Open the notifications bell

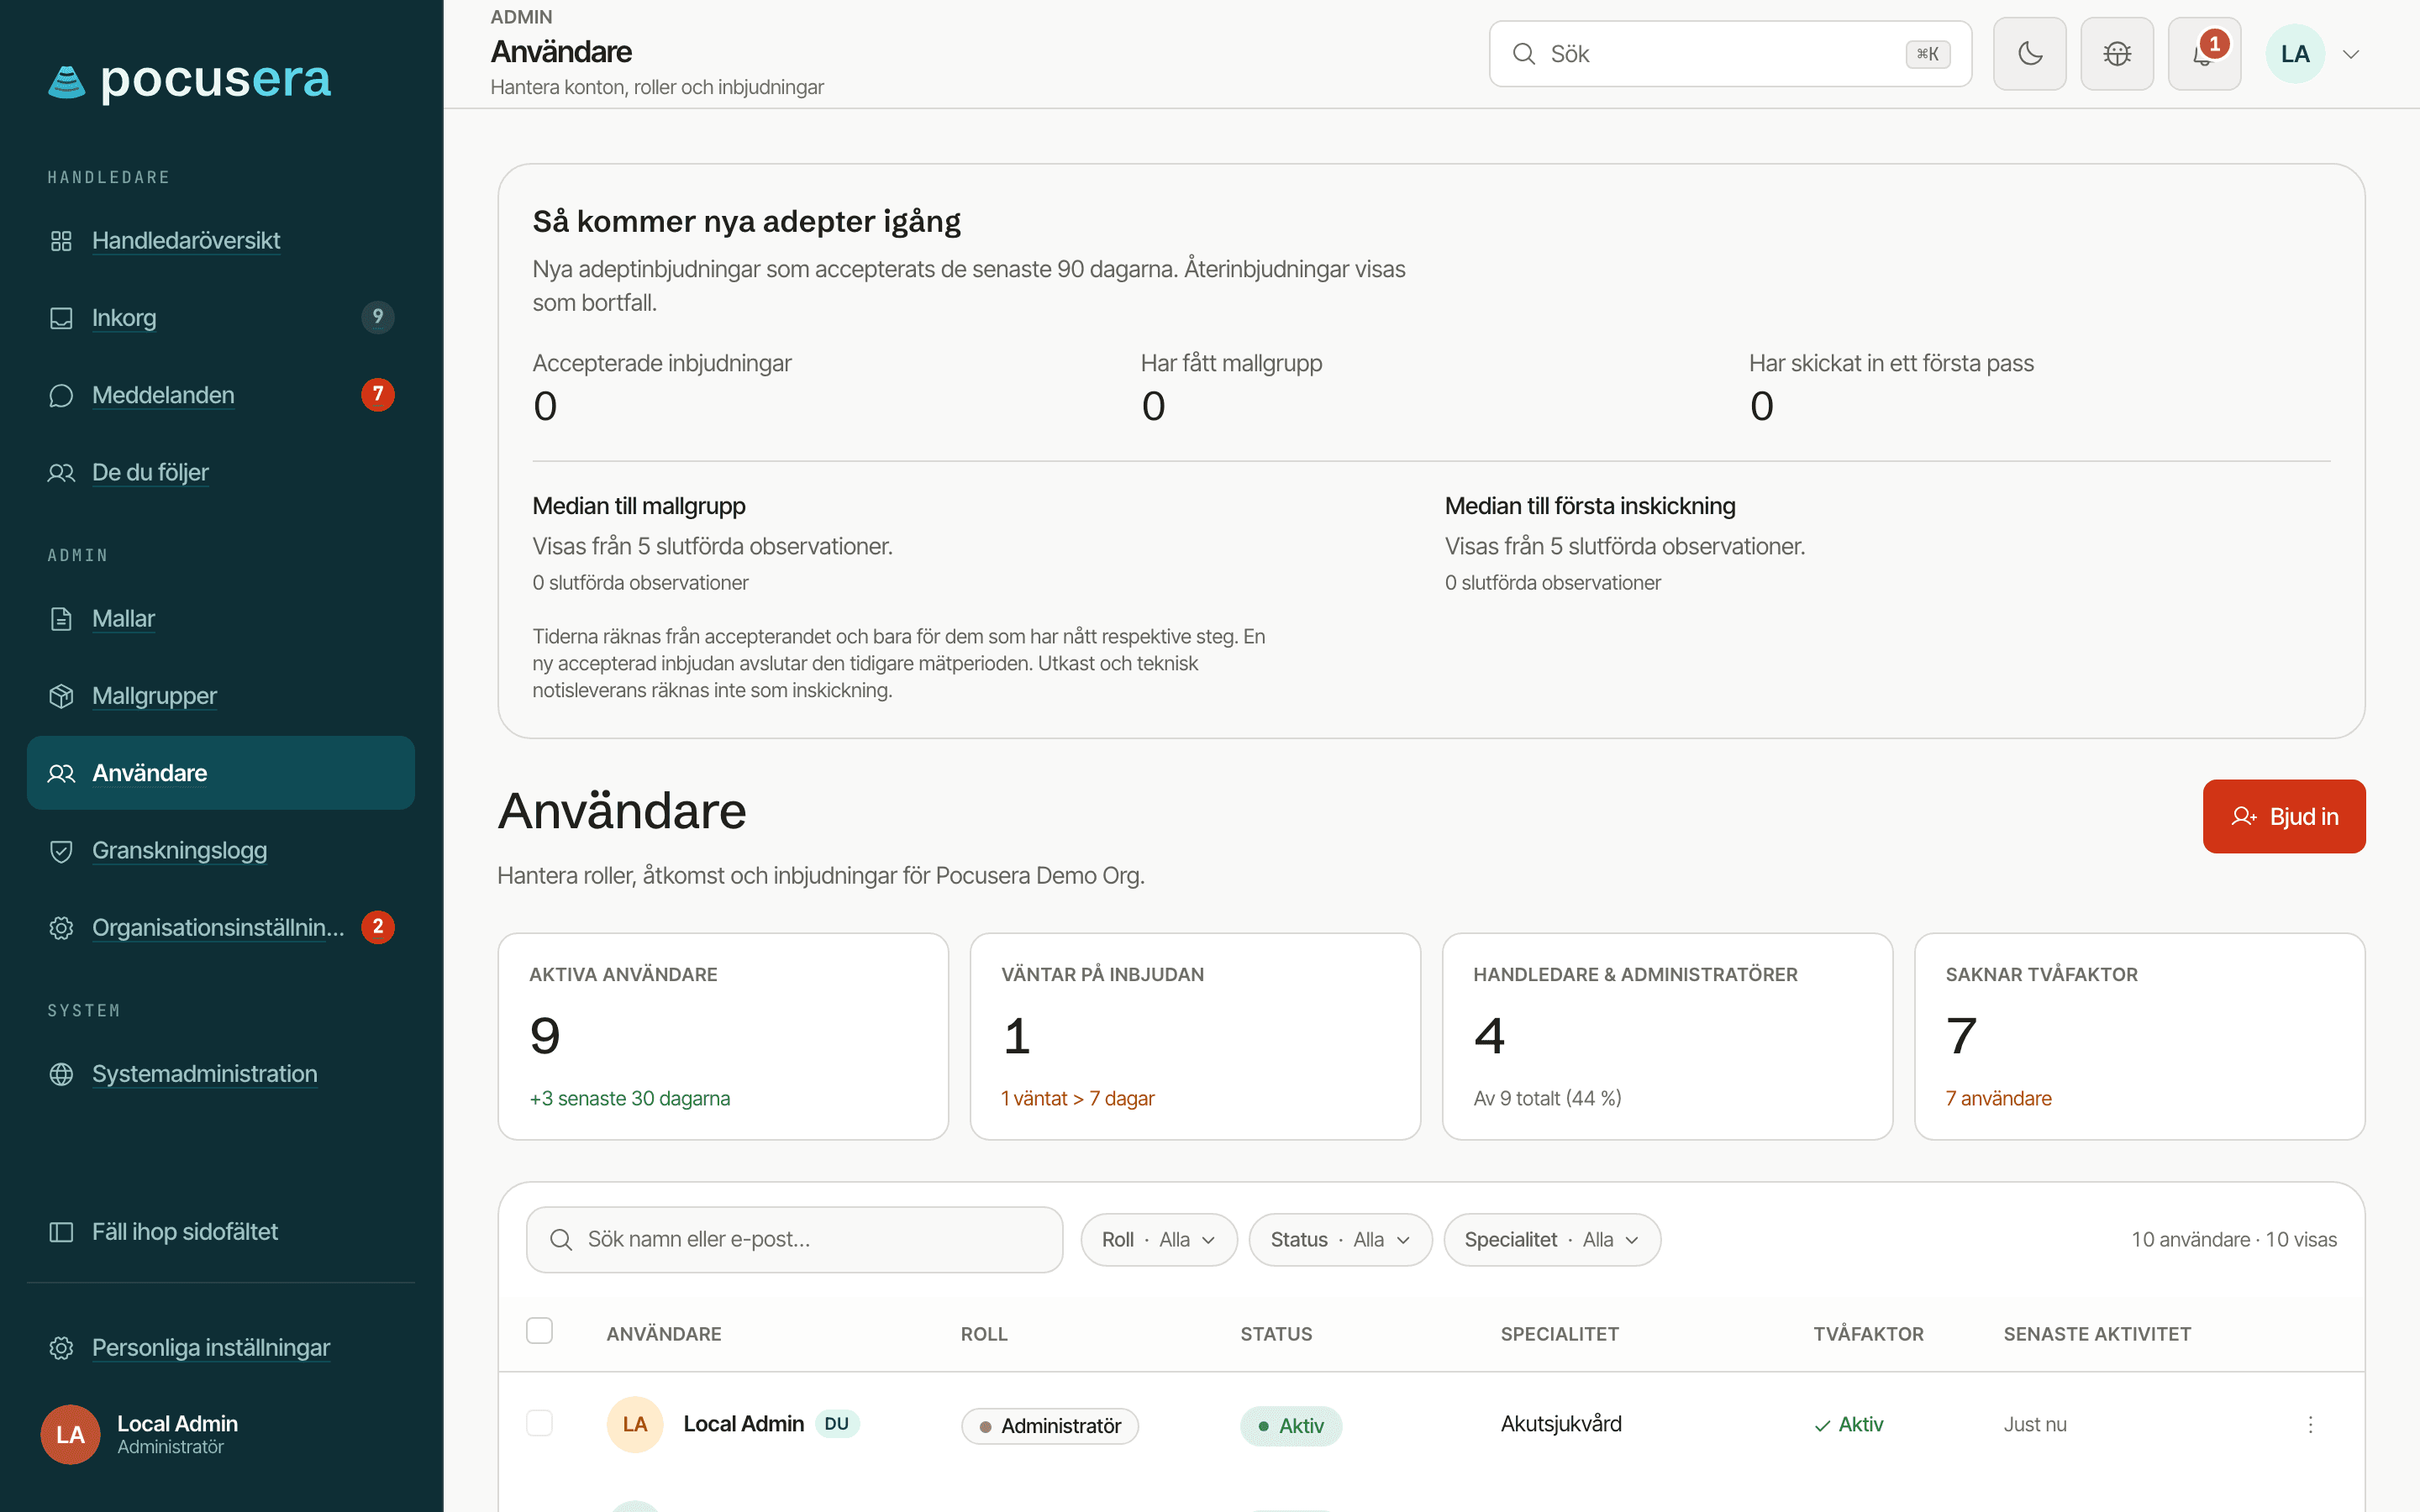pos(2203,54)
